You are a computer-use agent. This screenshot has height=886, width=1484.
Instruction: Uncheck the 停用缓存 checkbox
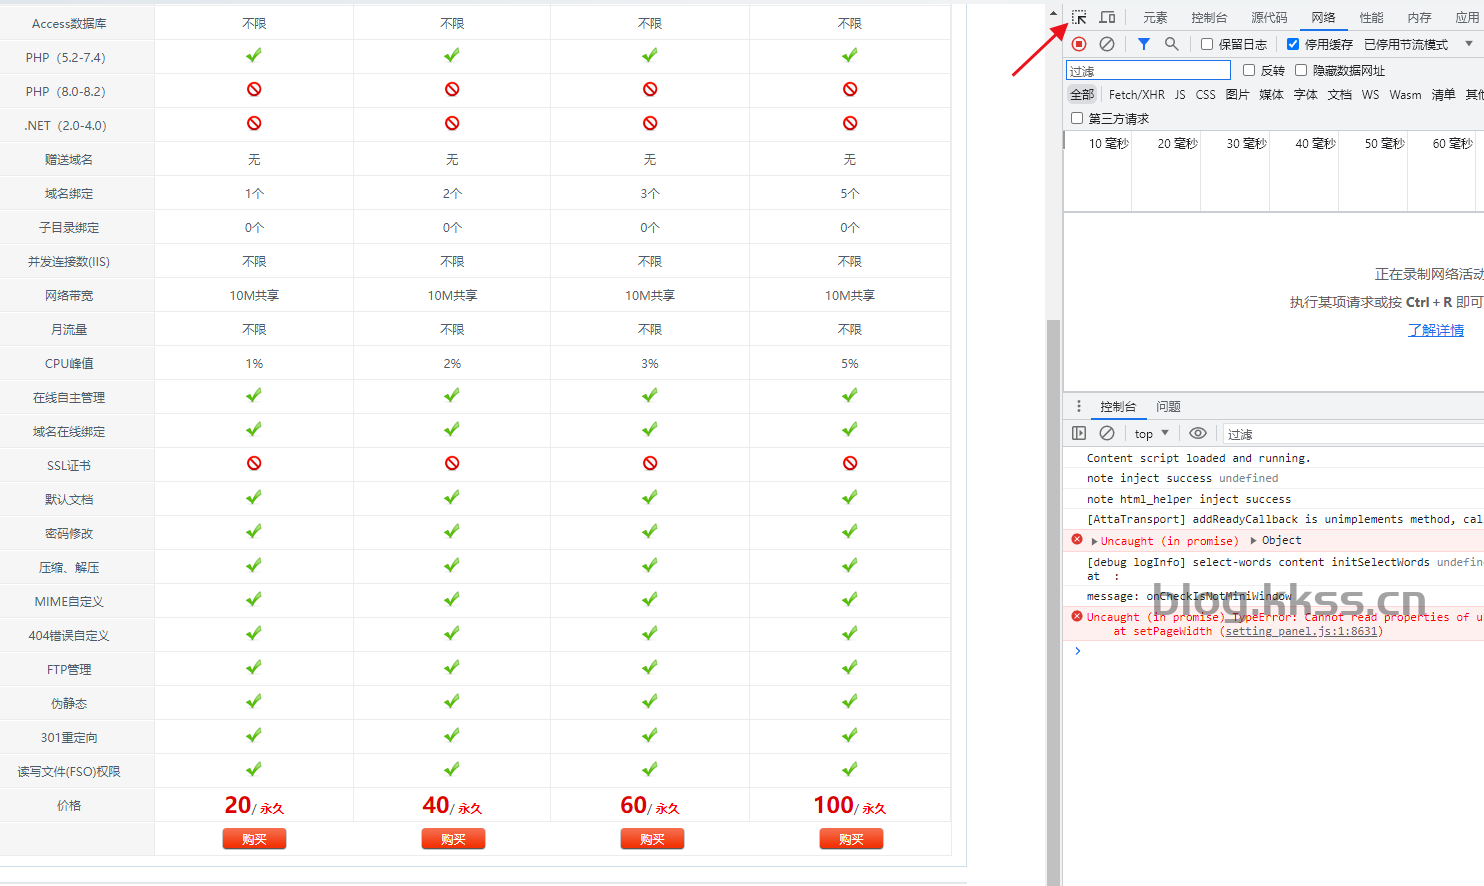point(1293,44)
